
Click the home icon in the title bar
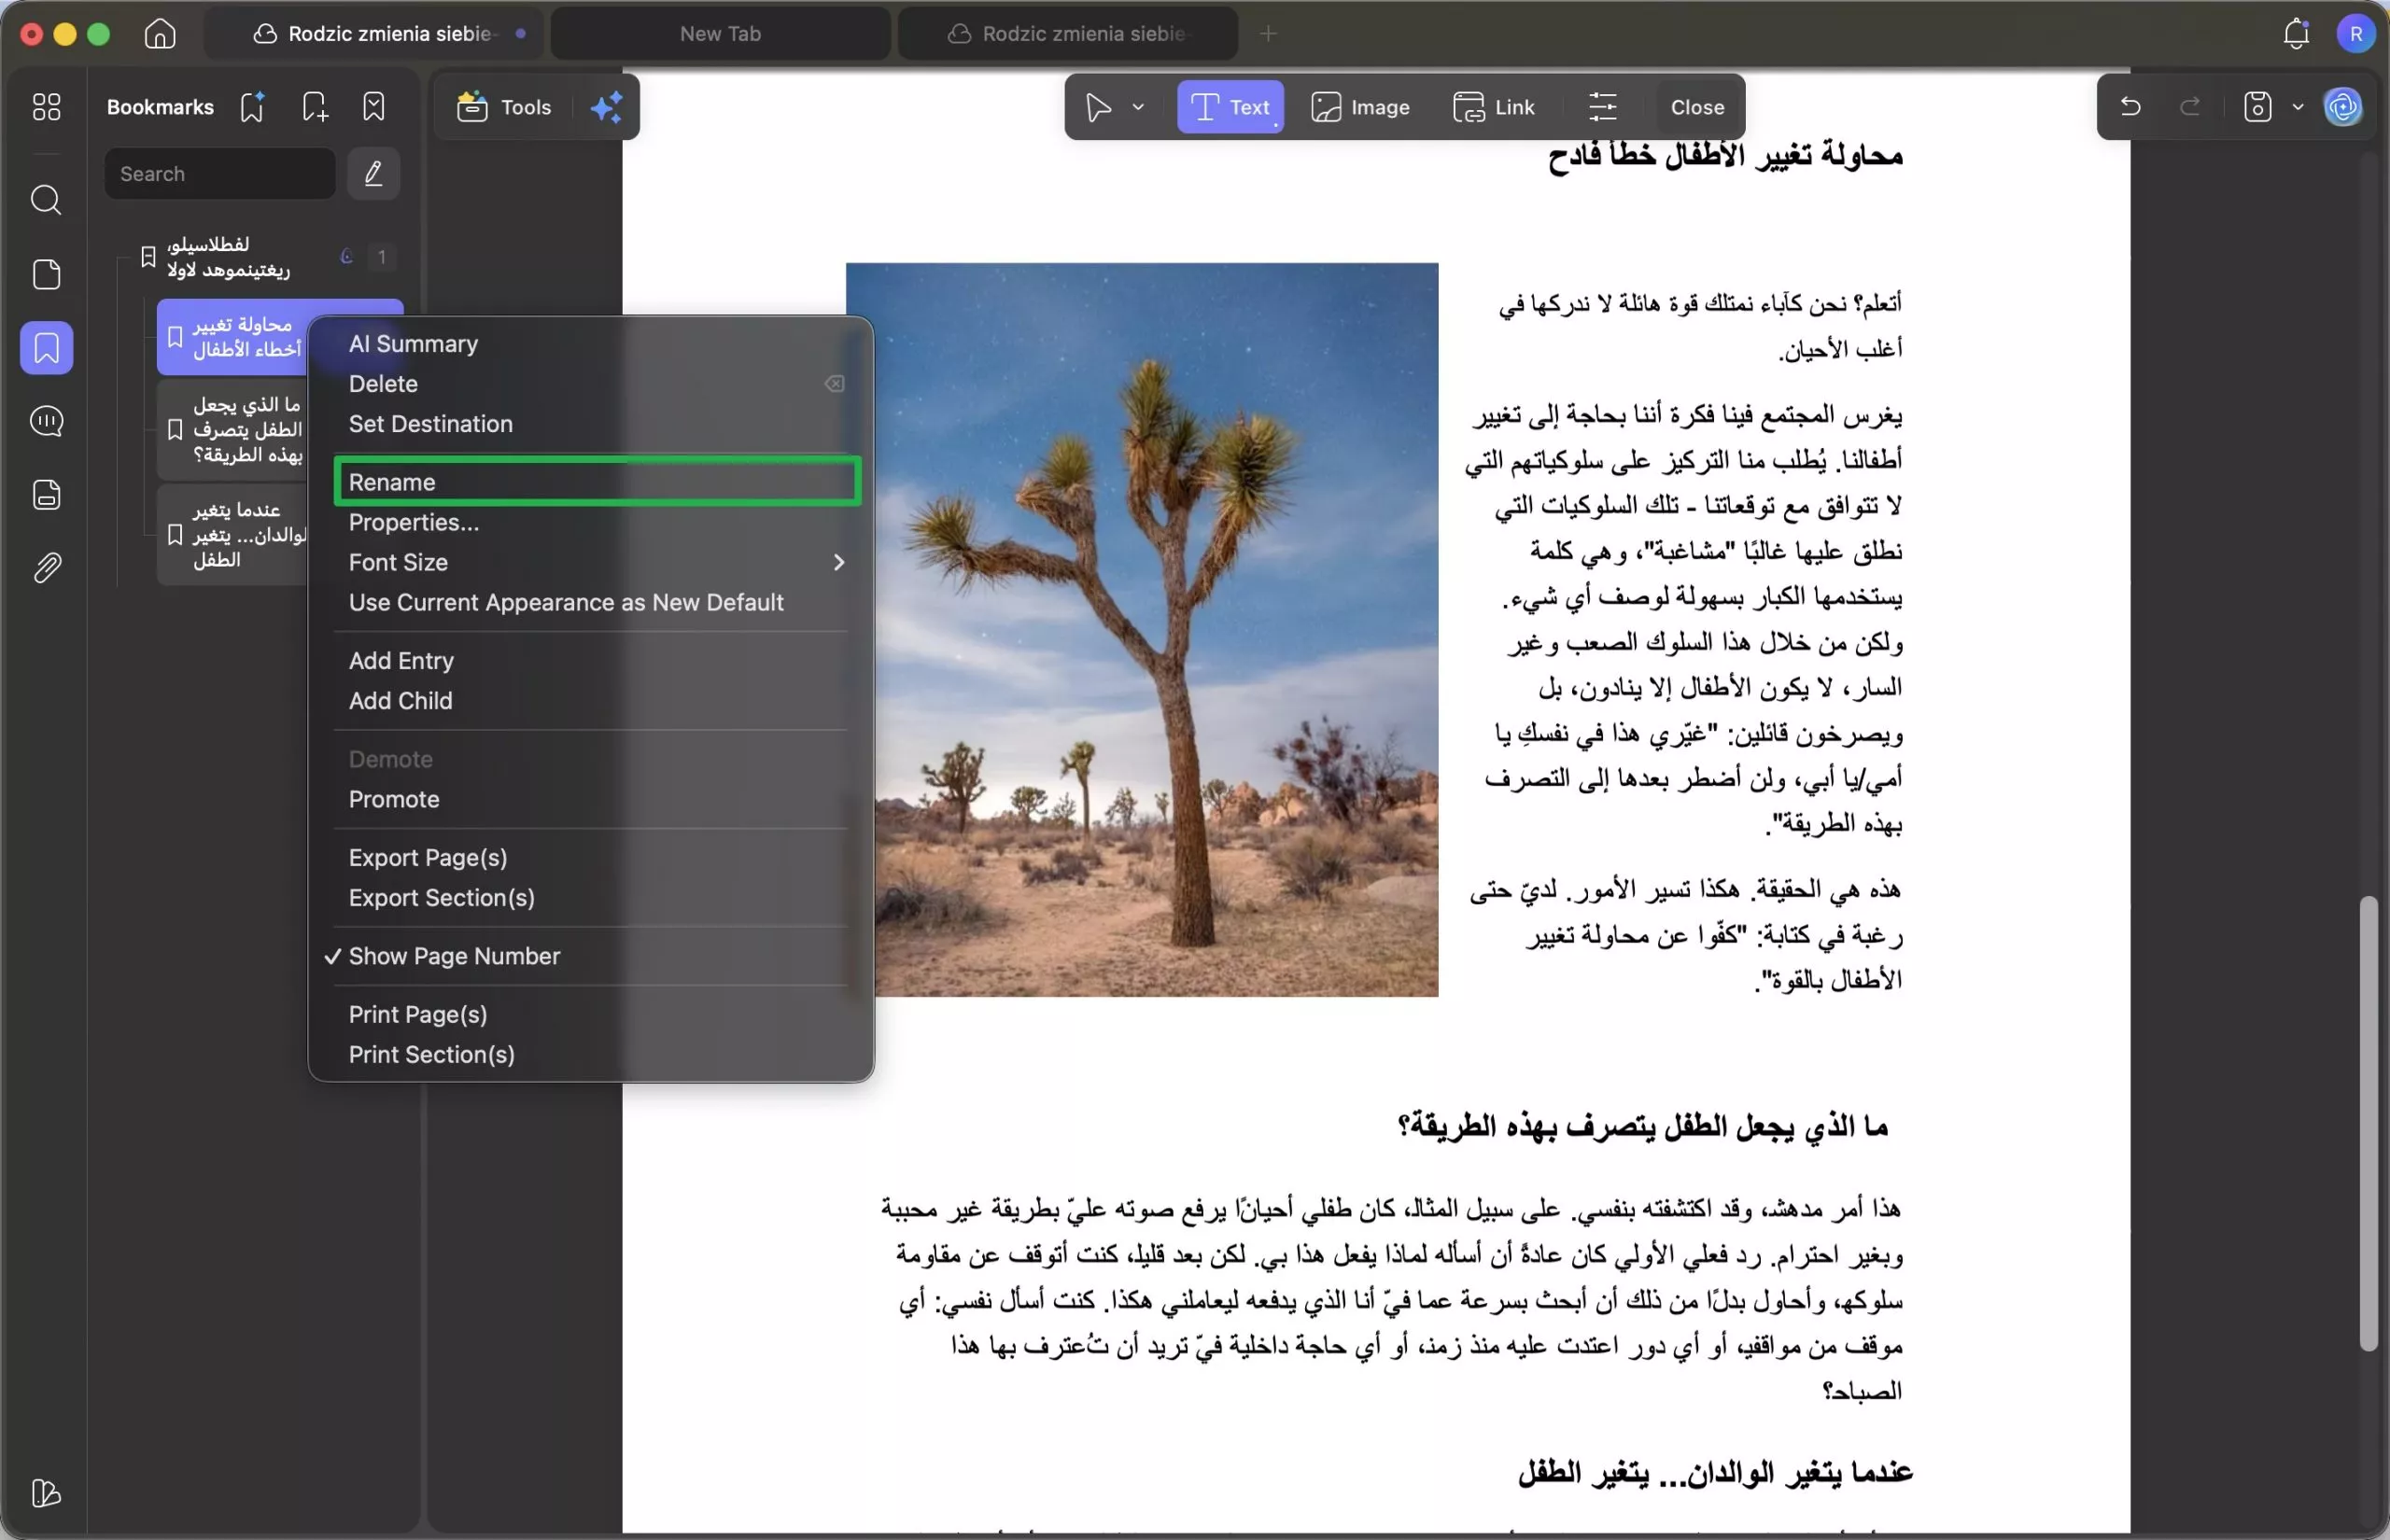[x=159, y=33]
